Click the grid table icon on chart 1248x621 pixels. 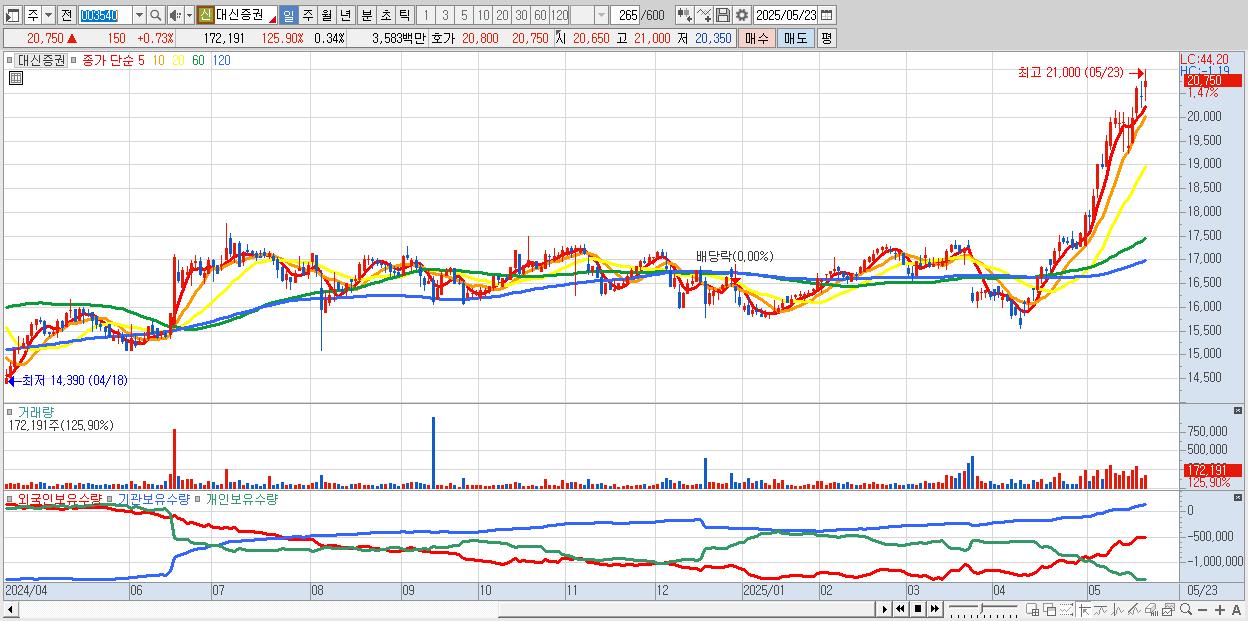tap(16, 77)
